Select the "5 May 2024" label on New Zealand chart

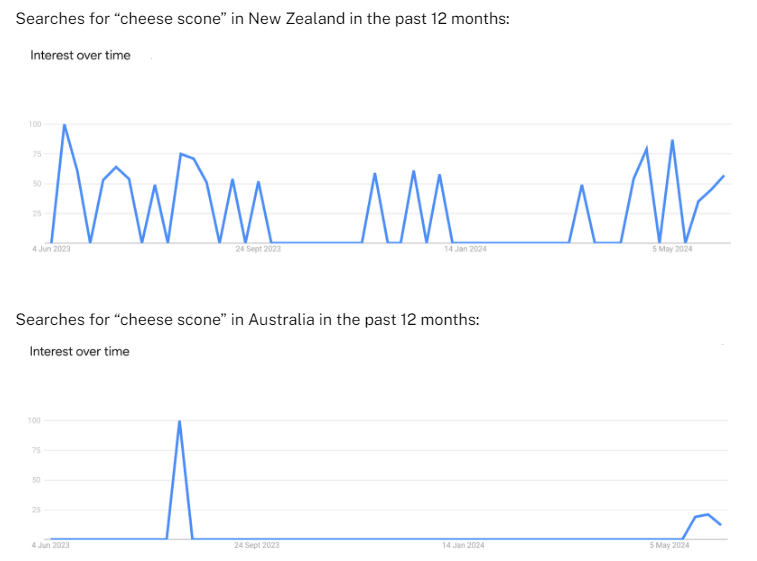672,249
